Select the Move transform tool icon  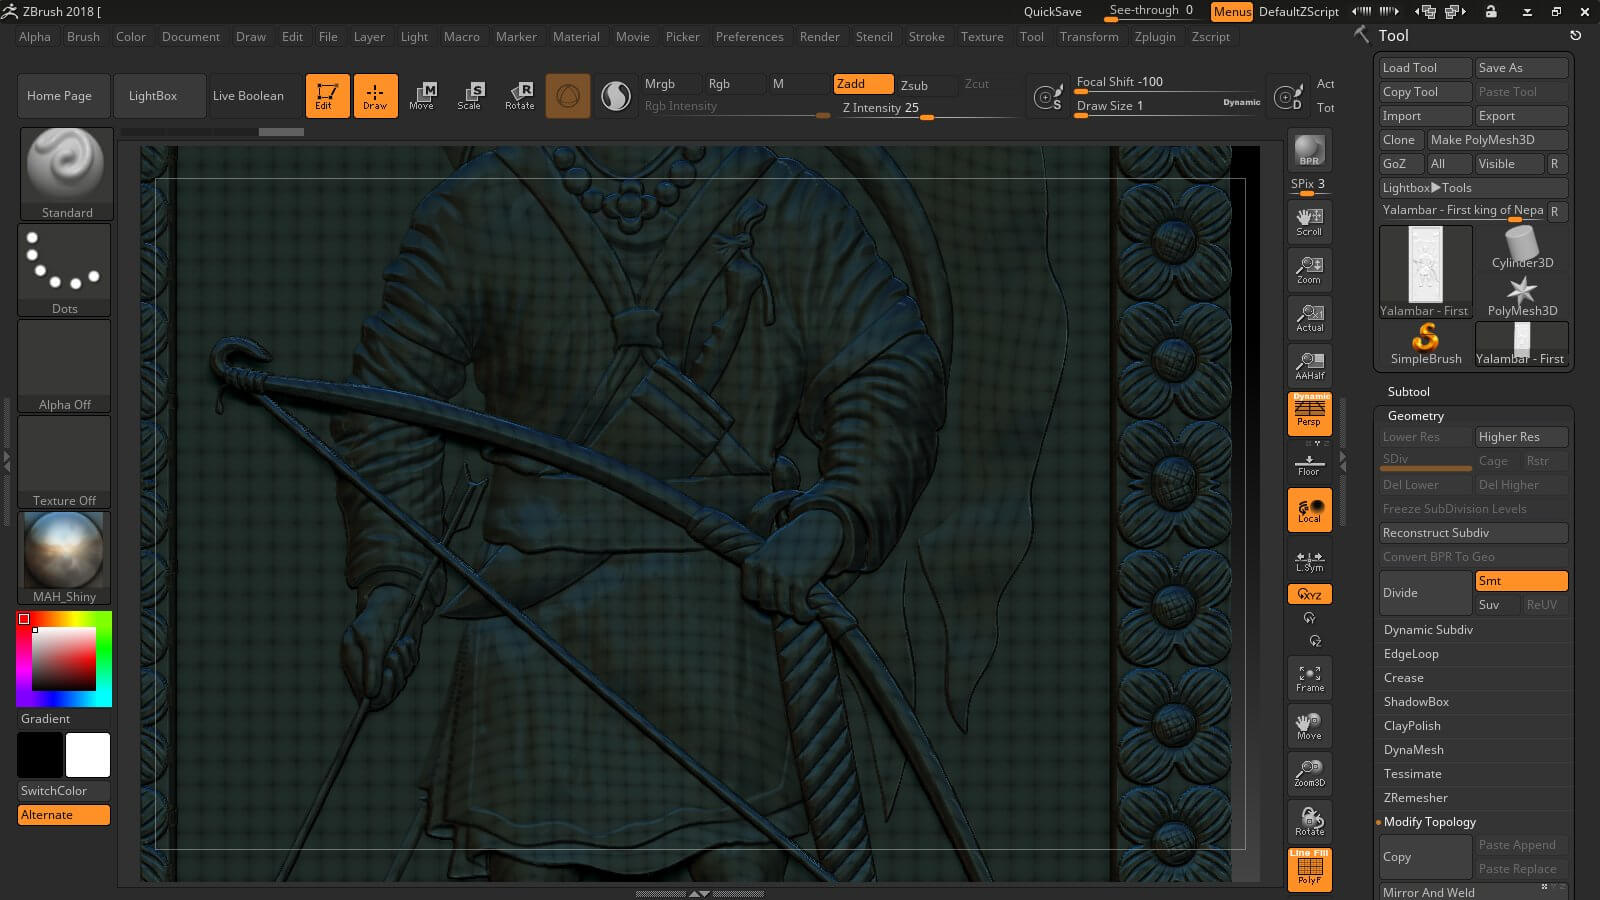click(422, 95)
